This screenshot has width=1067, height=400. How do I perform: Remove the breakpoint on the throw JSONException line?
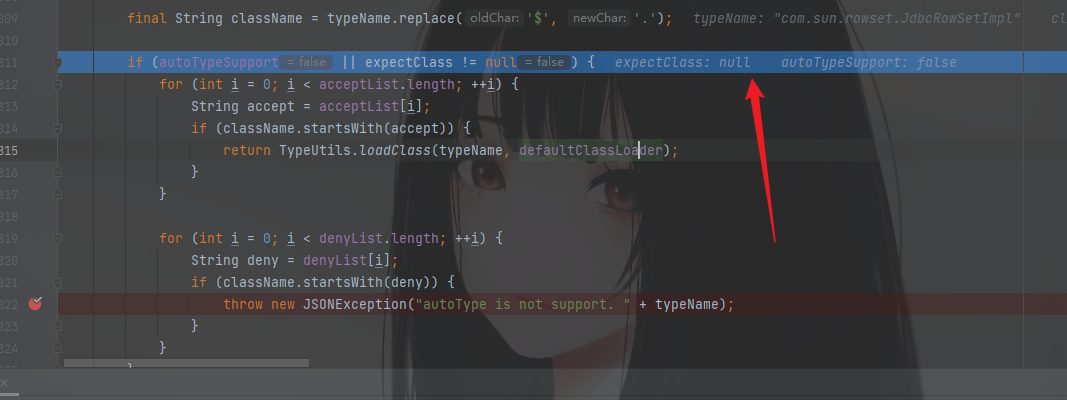(x=35, y=303)
